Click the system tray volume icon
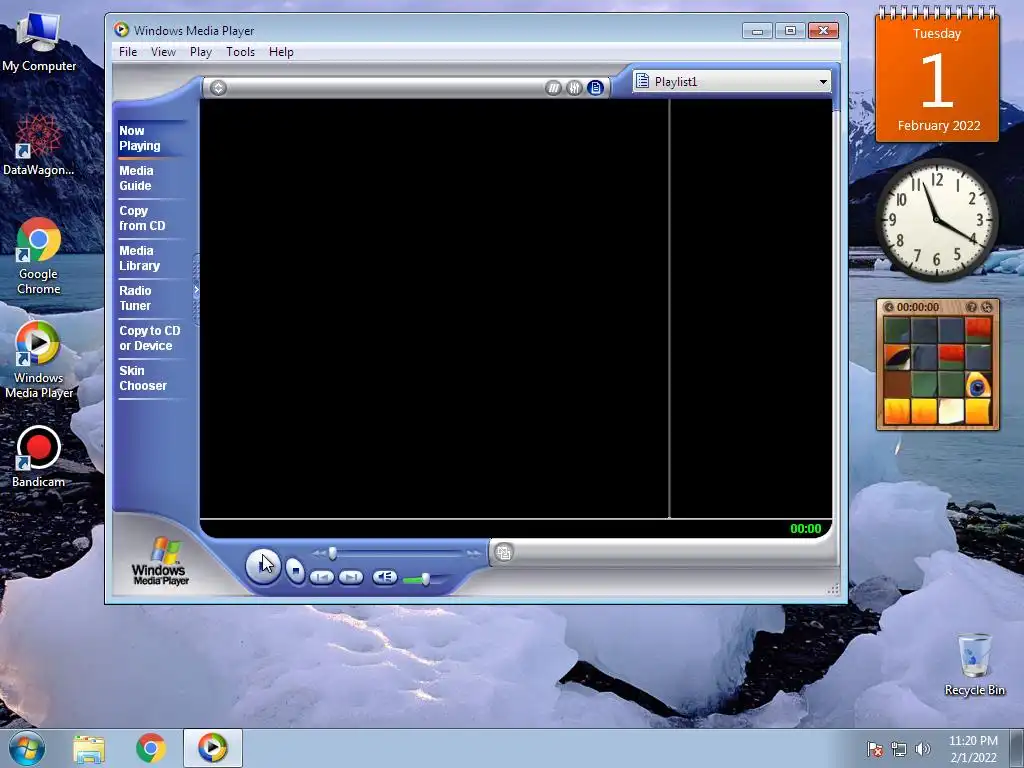Screen dimensions: 1024x768 [922, 749]
